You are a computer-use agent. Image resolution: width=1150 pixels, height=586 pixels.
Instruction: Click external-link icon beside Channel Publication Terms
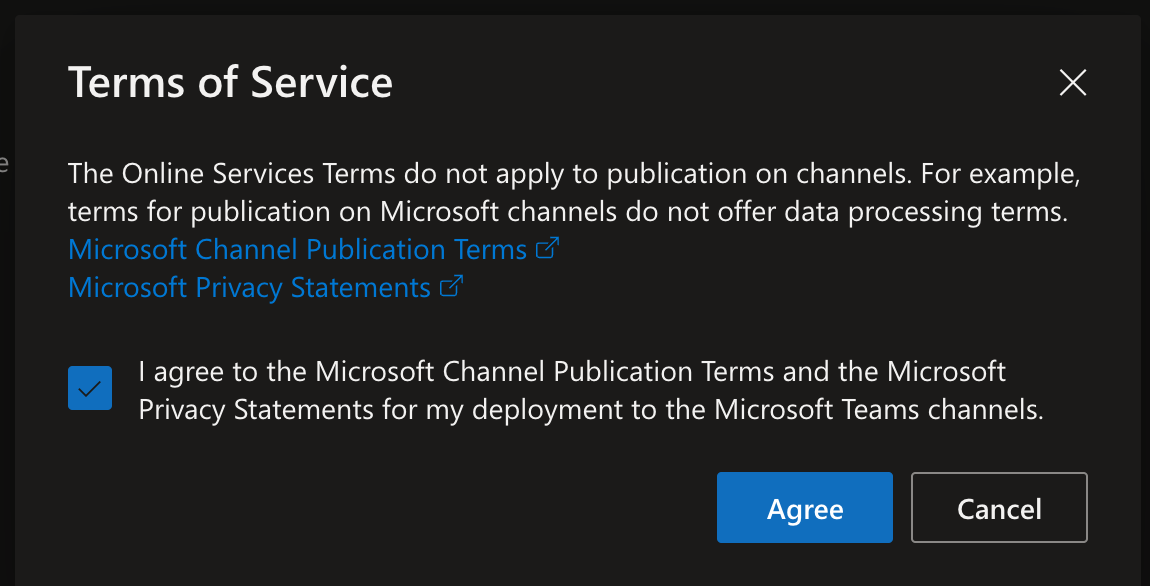tap(547, 249)
